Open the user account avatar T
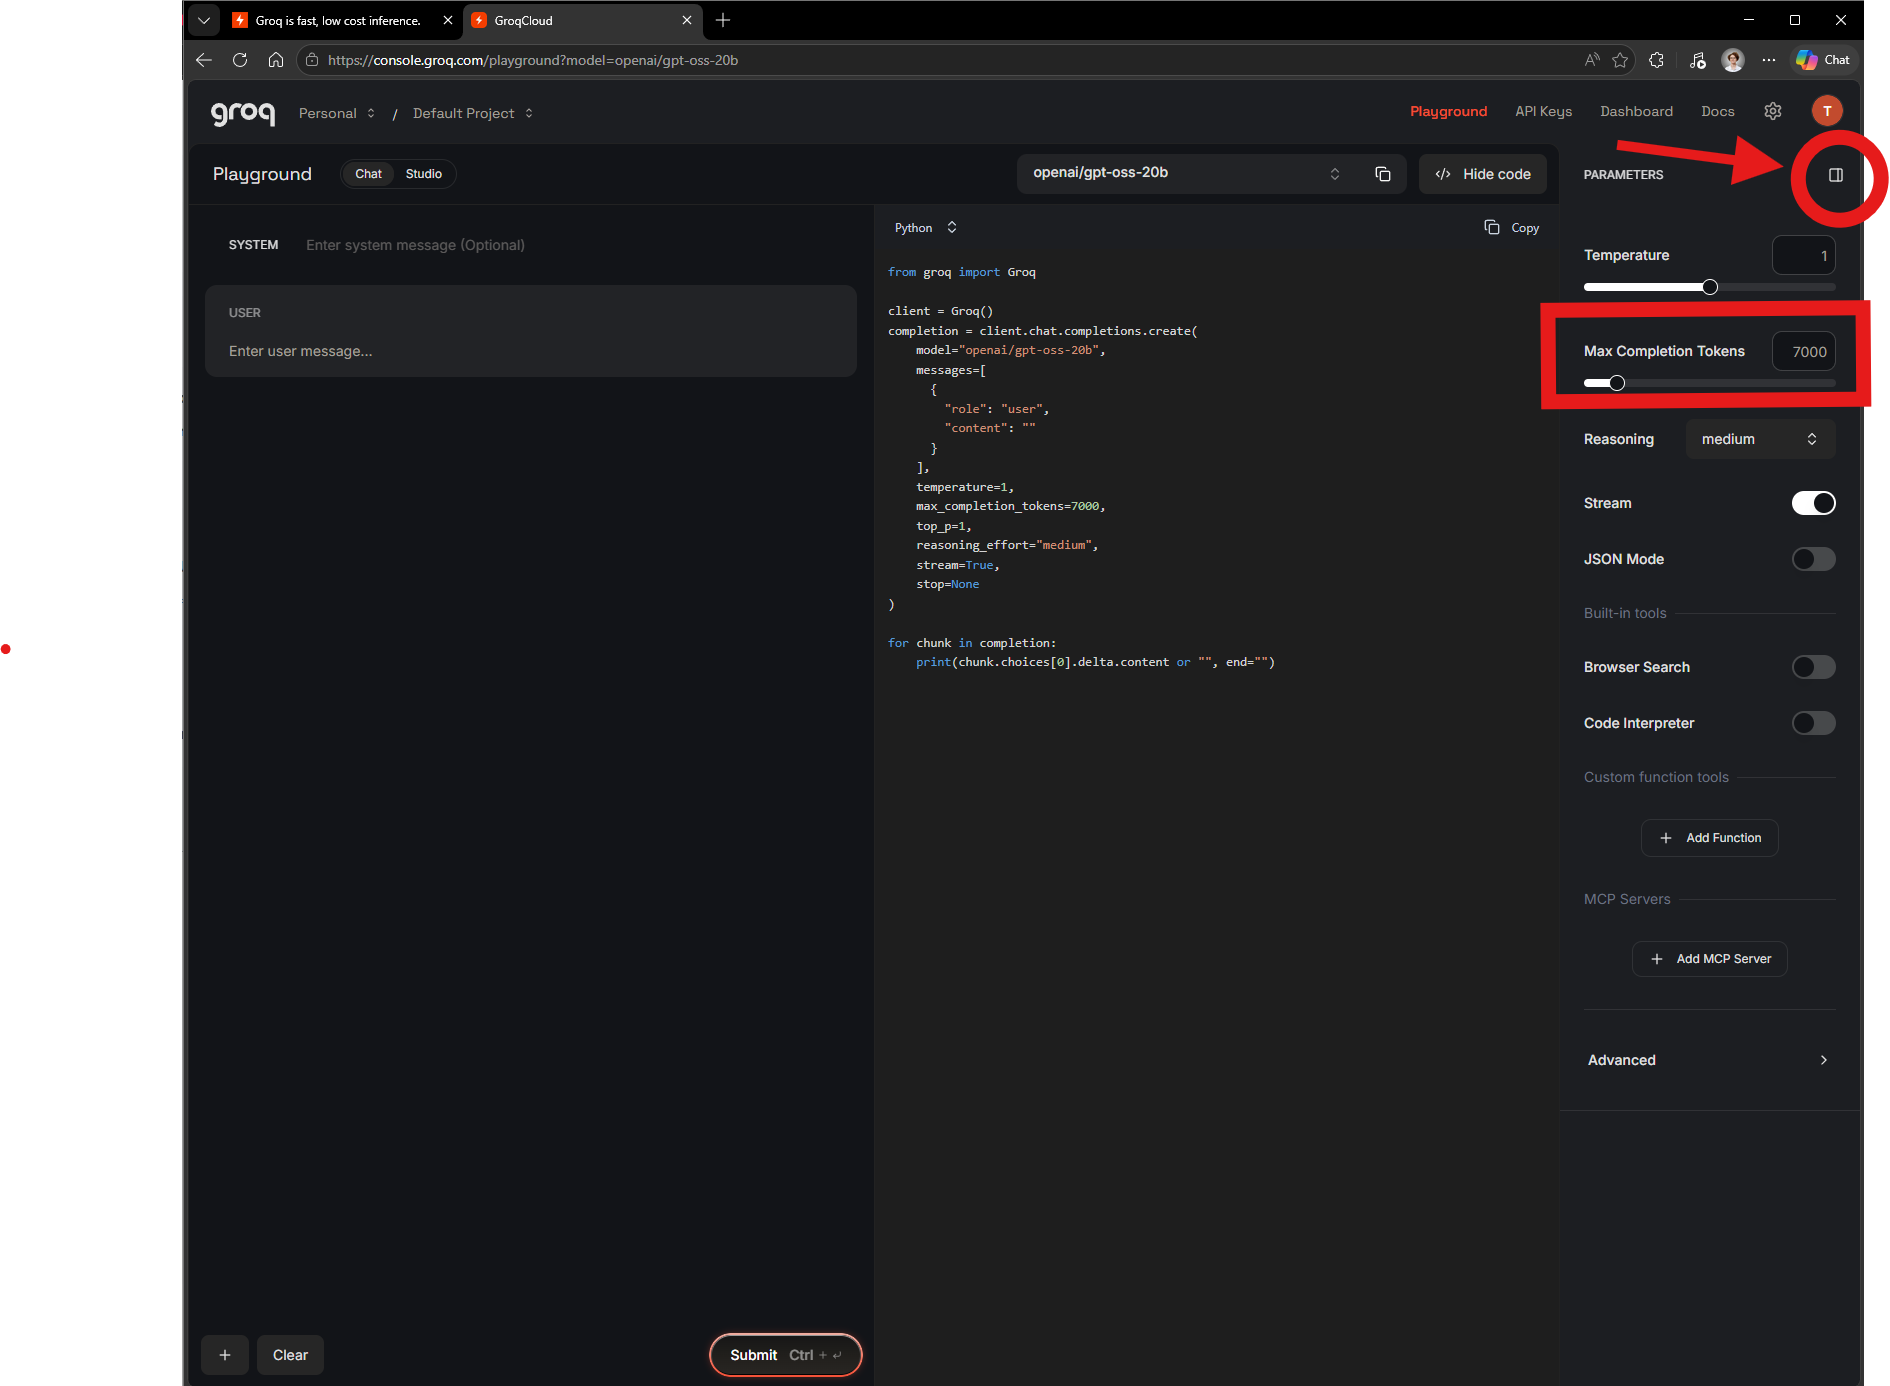Viewport: 1890px width, 1386px height. pyautogui.click(x=1827, y=111)
